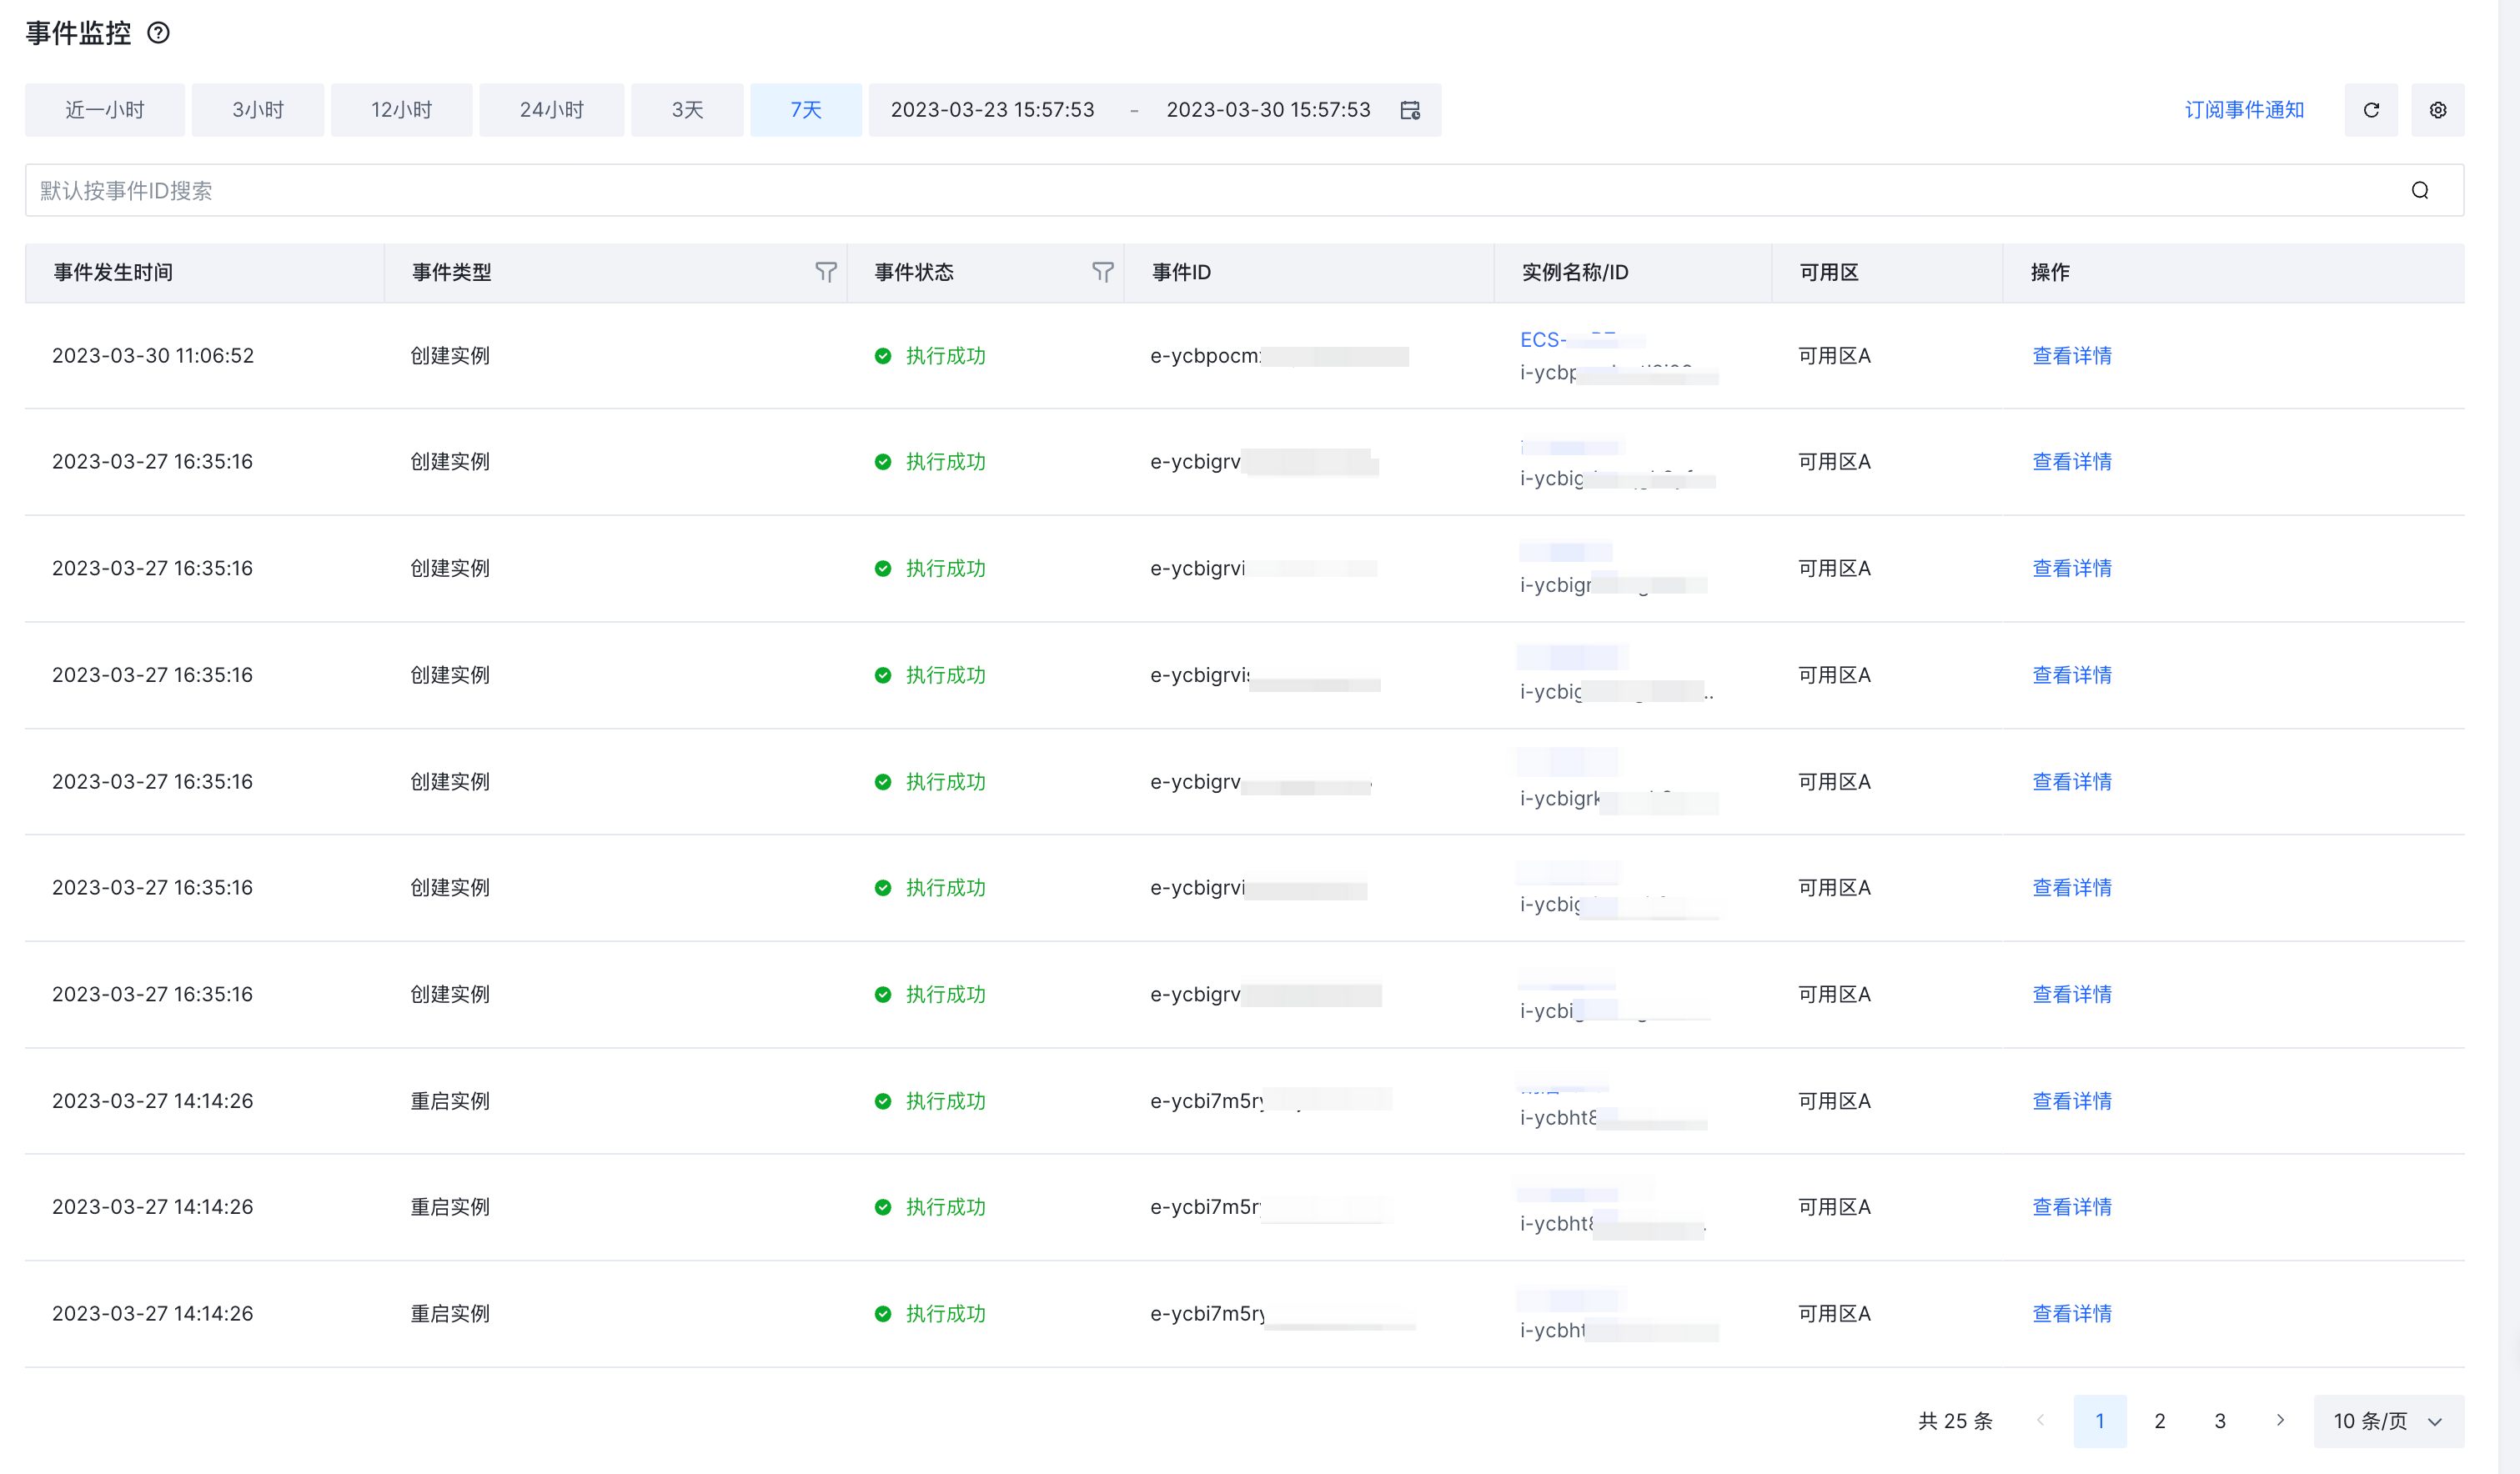This screenshot has width=2520, height=1474.
Task: Open the 10 条/页 page size dropdown
Action: tap(2388, 1421)
